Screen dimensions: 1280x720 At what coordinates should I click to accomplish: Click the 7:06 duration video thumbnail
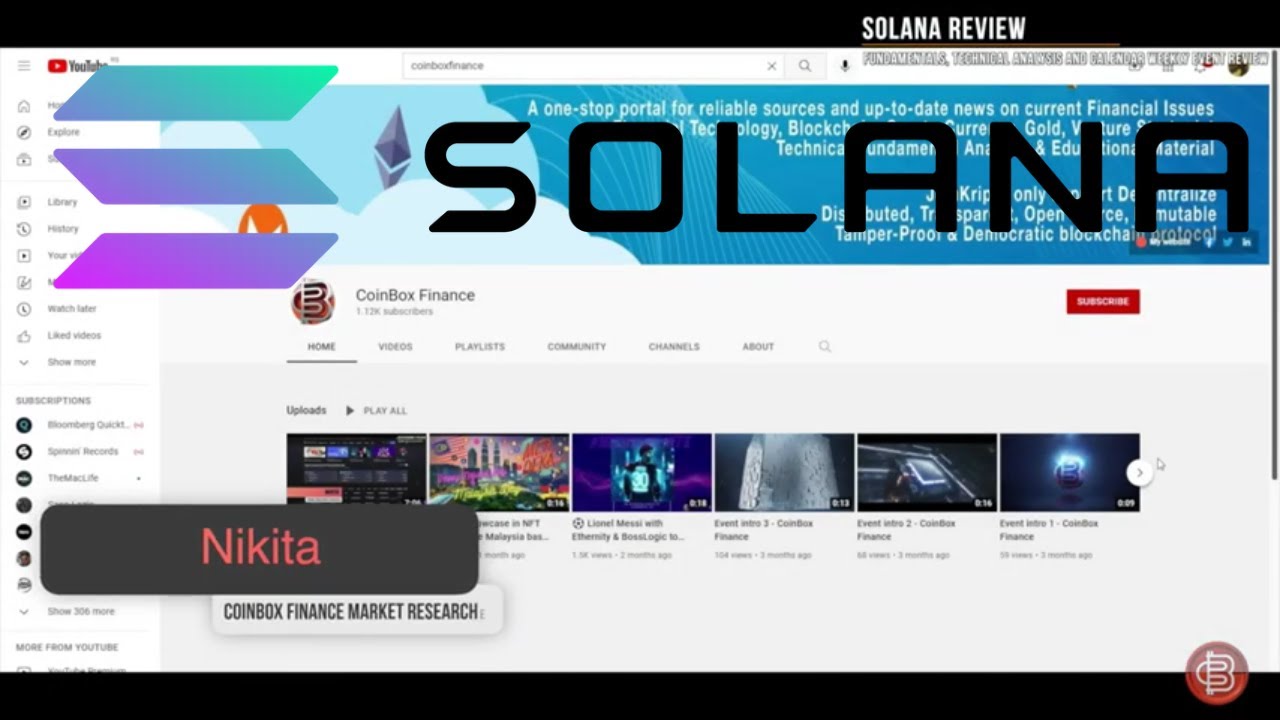click(x=356, y=472)
